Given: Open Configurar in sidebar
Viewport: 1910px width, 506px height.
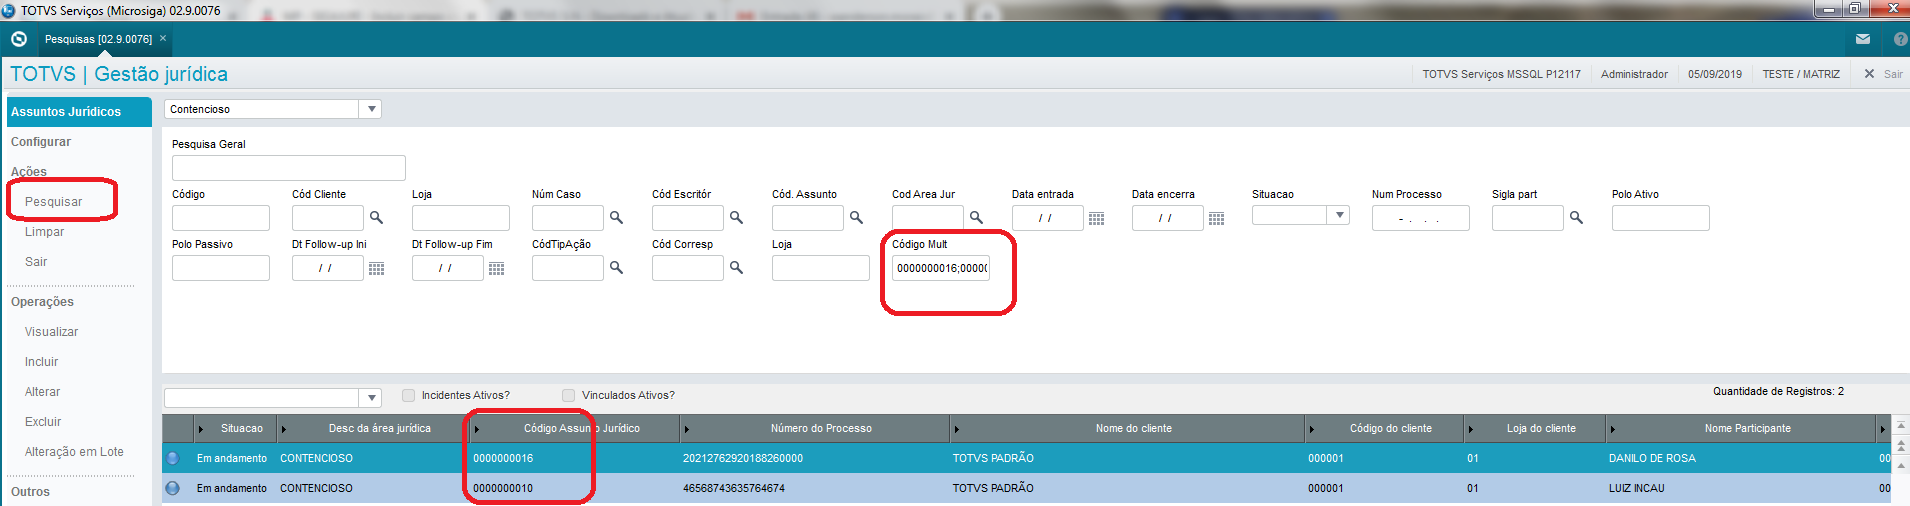Looking at the screenshot, I should click(x=41, y=142).
